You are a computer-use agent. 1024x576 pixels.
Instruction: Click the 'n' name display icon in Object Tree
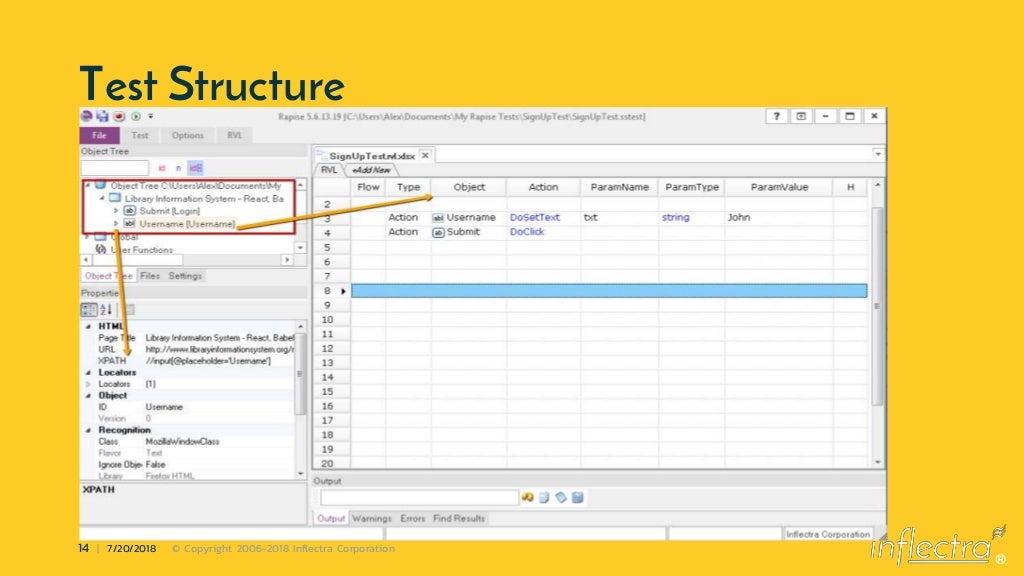(x=178, y=168)
